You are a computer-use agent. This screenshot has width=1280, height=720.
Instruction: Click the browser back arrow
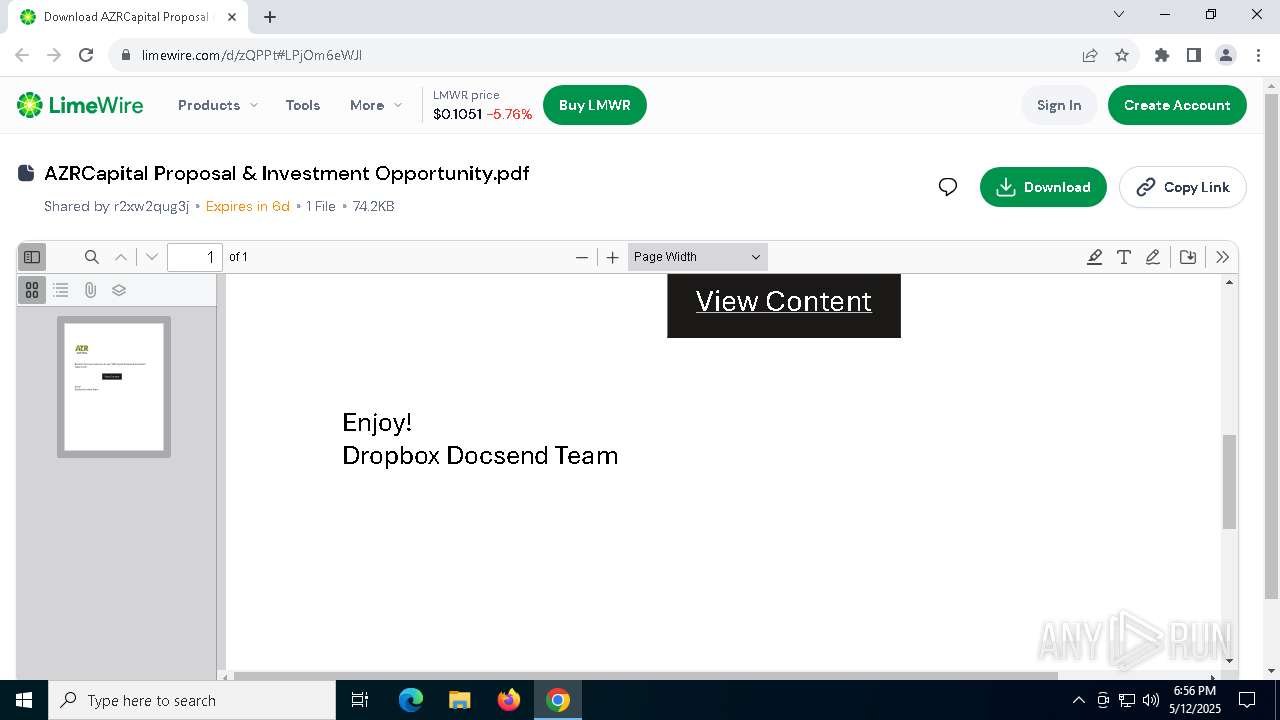coord(22,55)
